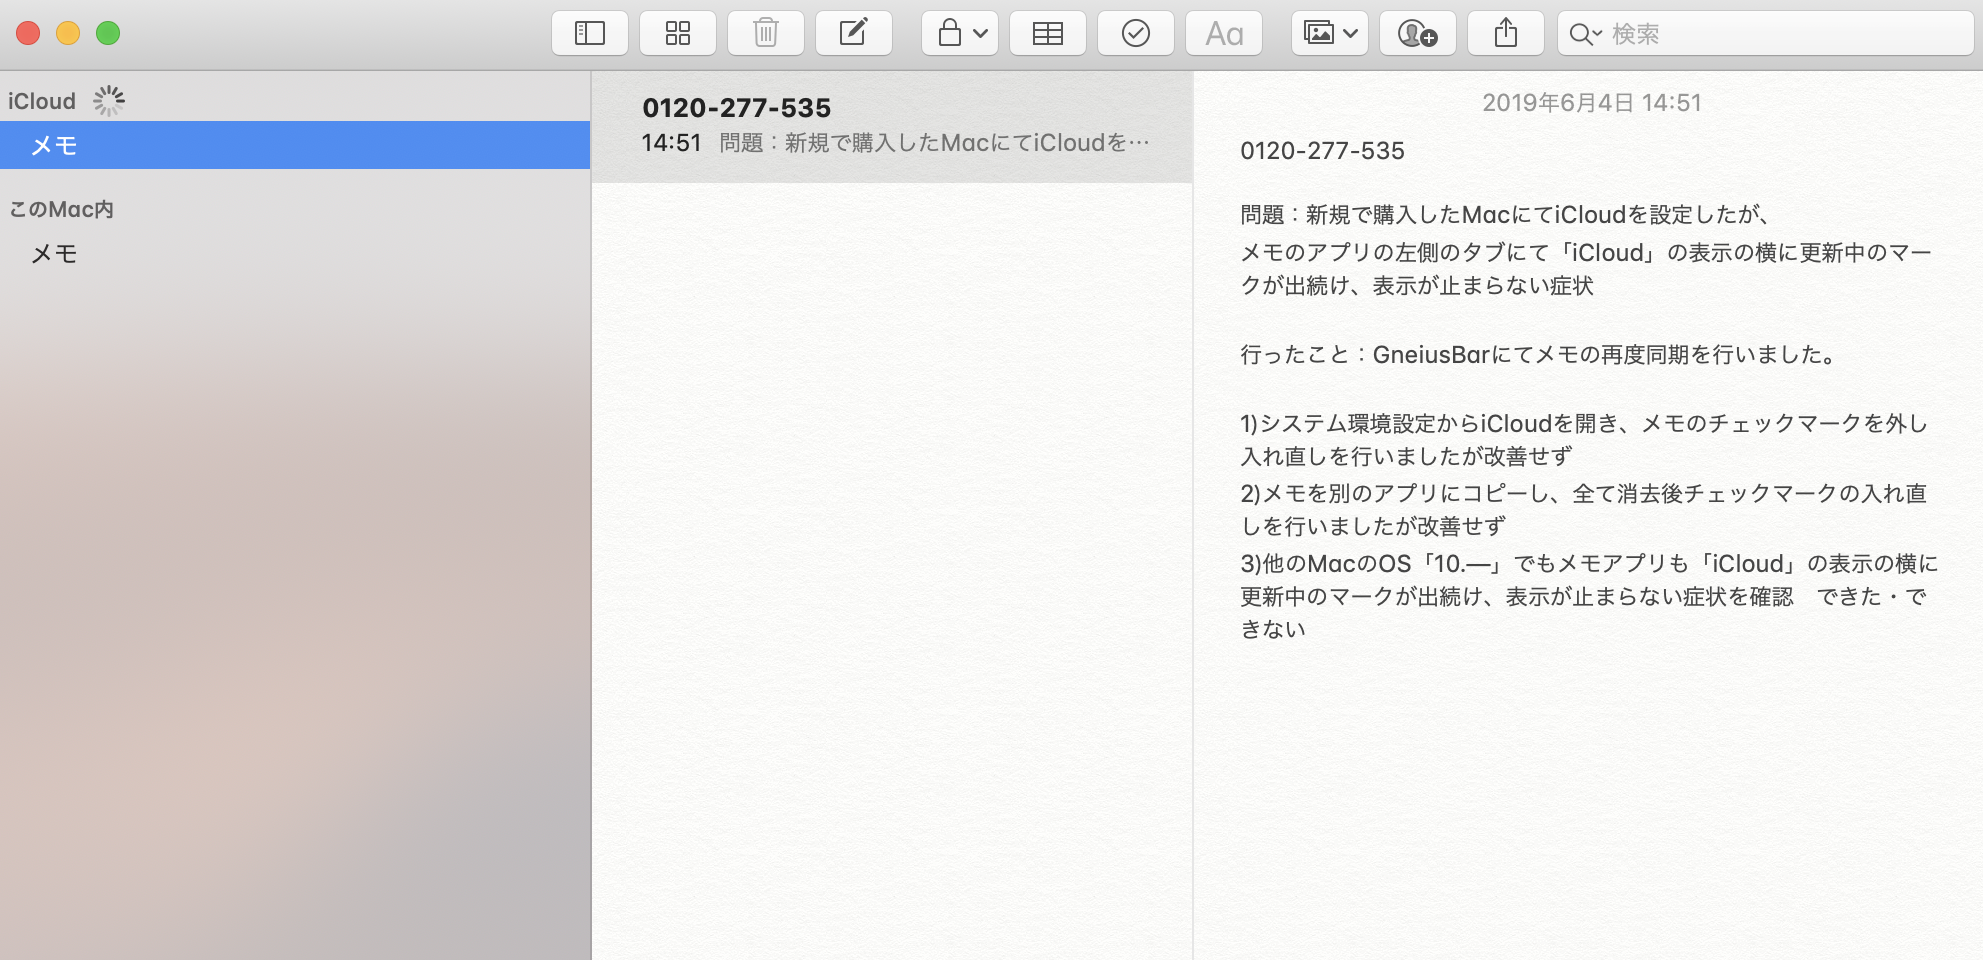Insert a table into the note
1983x960 pixels.
1048,34
